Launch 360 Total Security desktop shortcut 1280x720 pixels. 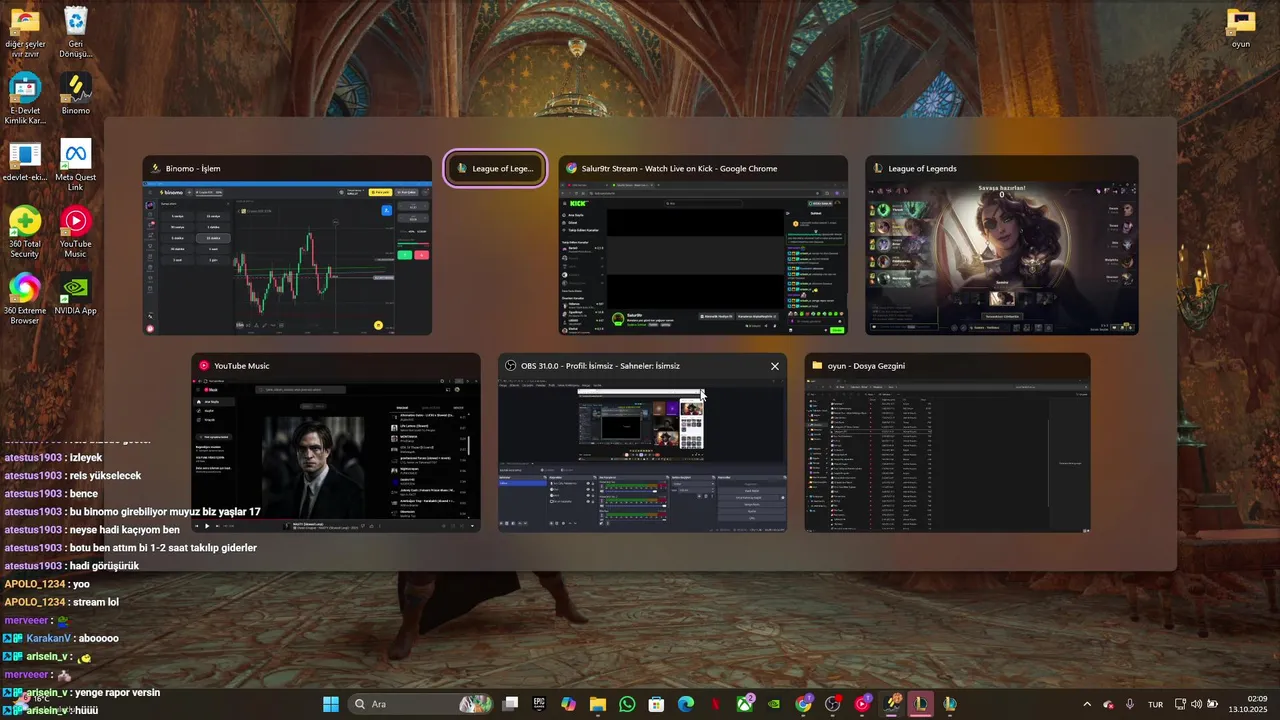(x=25, y=233)
